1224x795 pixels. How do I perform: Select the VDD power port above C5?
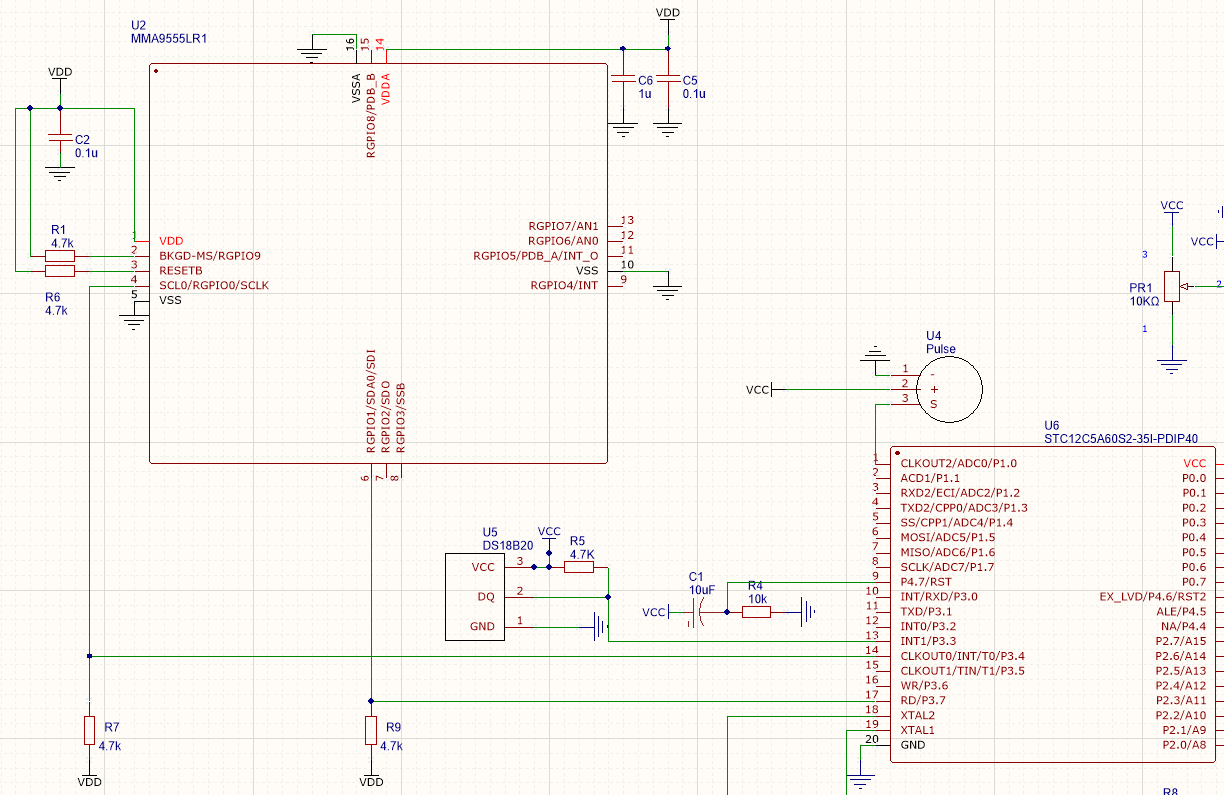point(667,13)
